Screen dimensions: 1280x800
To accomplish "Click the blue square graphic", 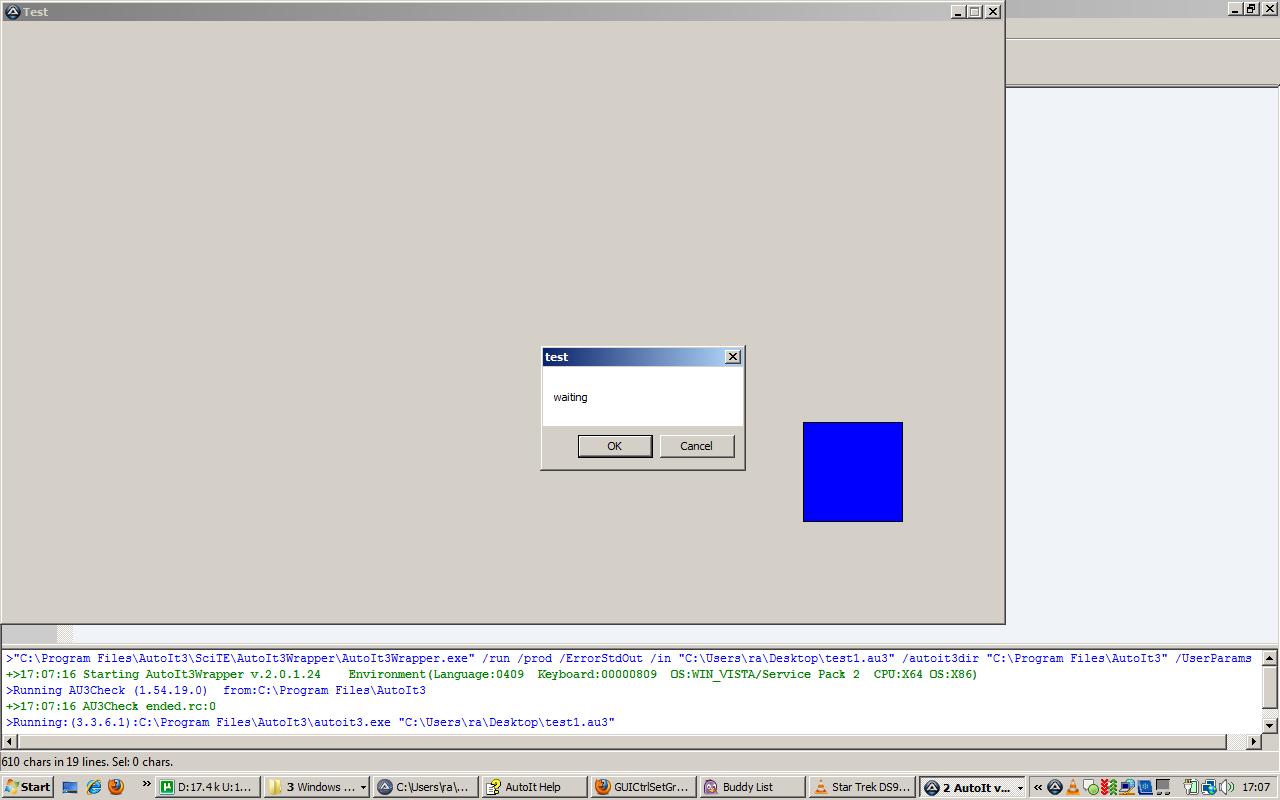I will [x=853, y=472].
